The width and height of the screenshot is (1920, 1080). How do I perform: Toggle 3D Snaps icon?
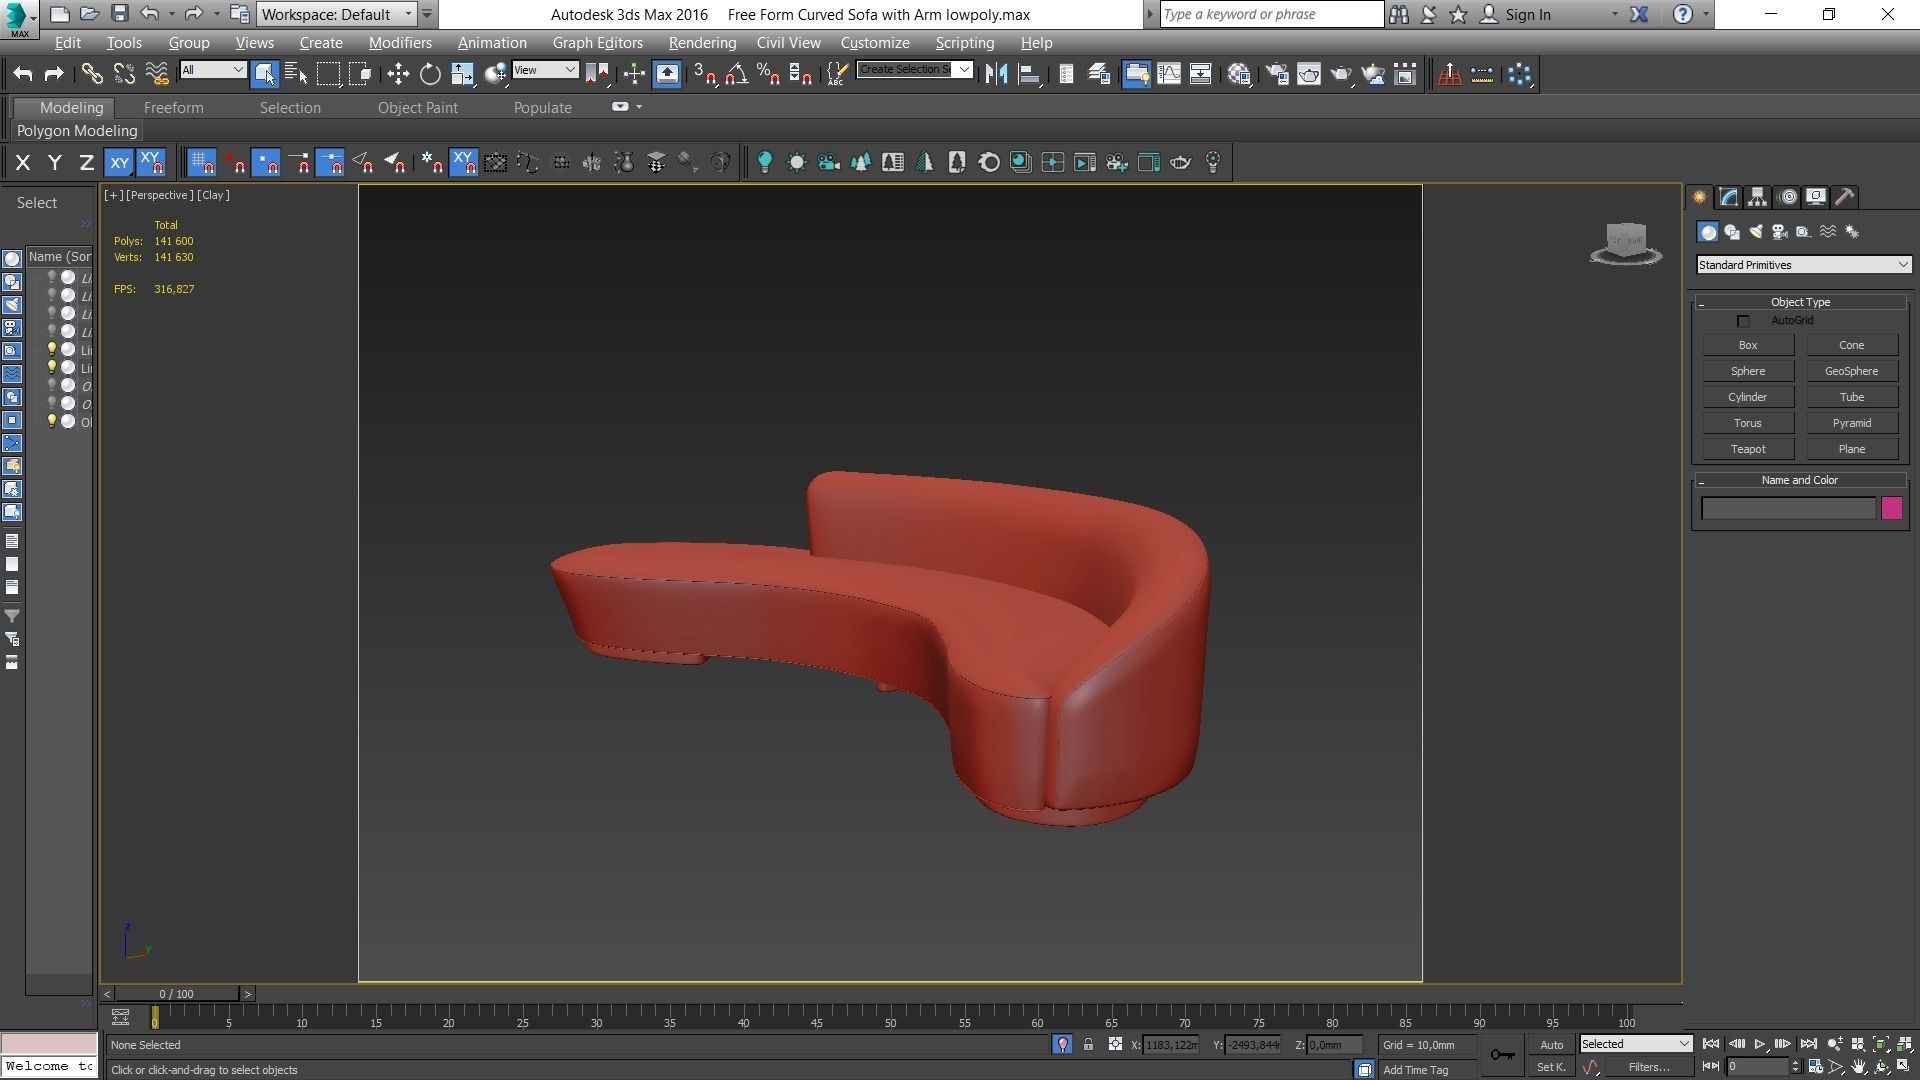pyautogui.click(x=705, y=74)
